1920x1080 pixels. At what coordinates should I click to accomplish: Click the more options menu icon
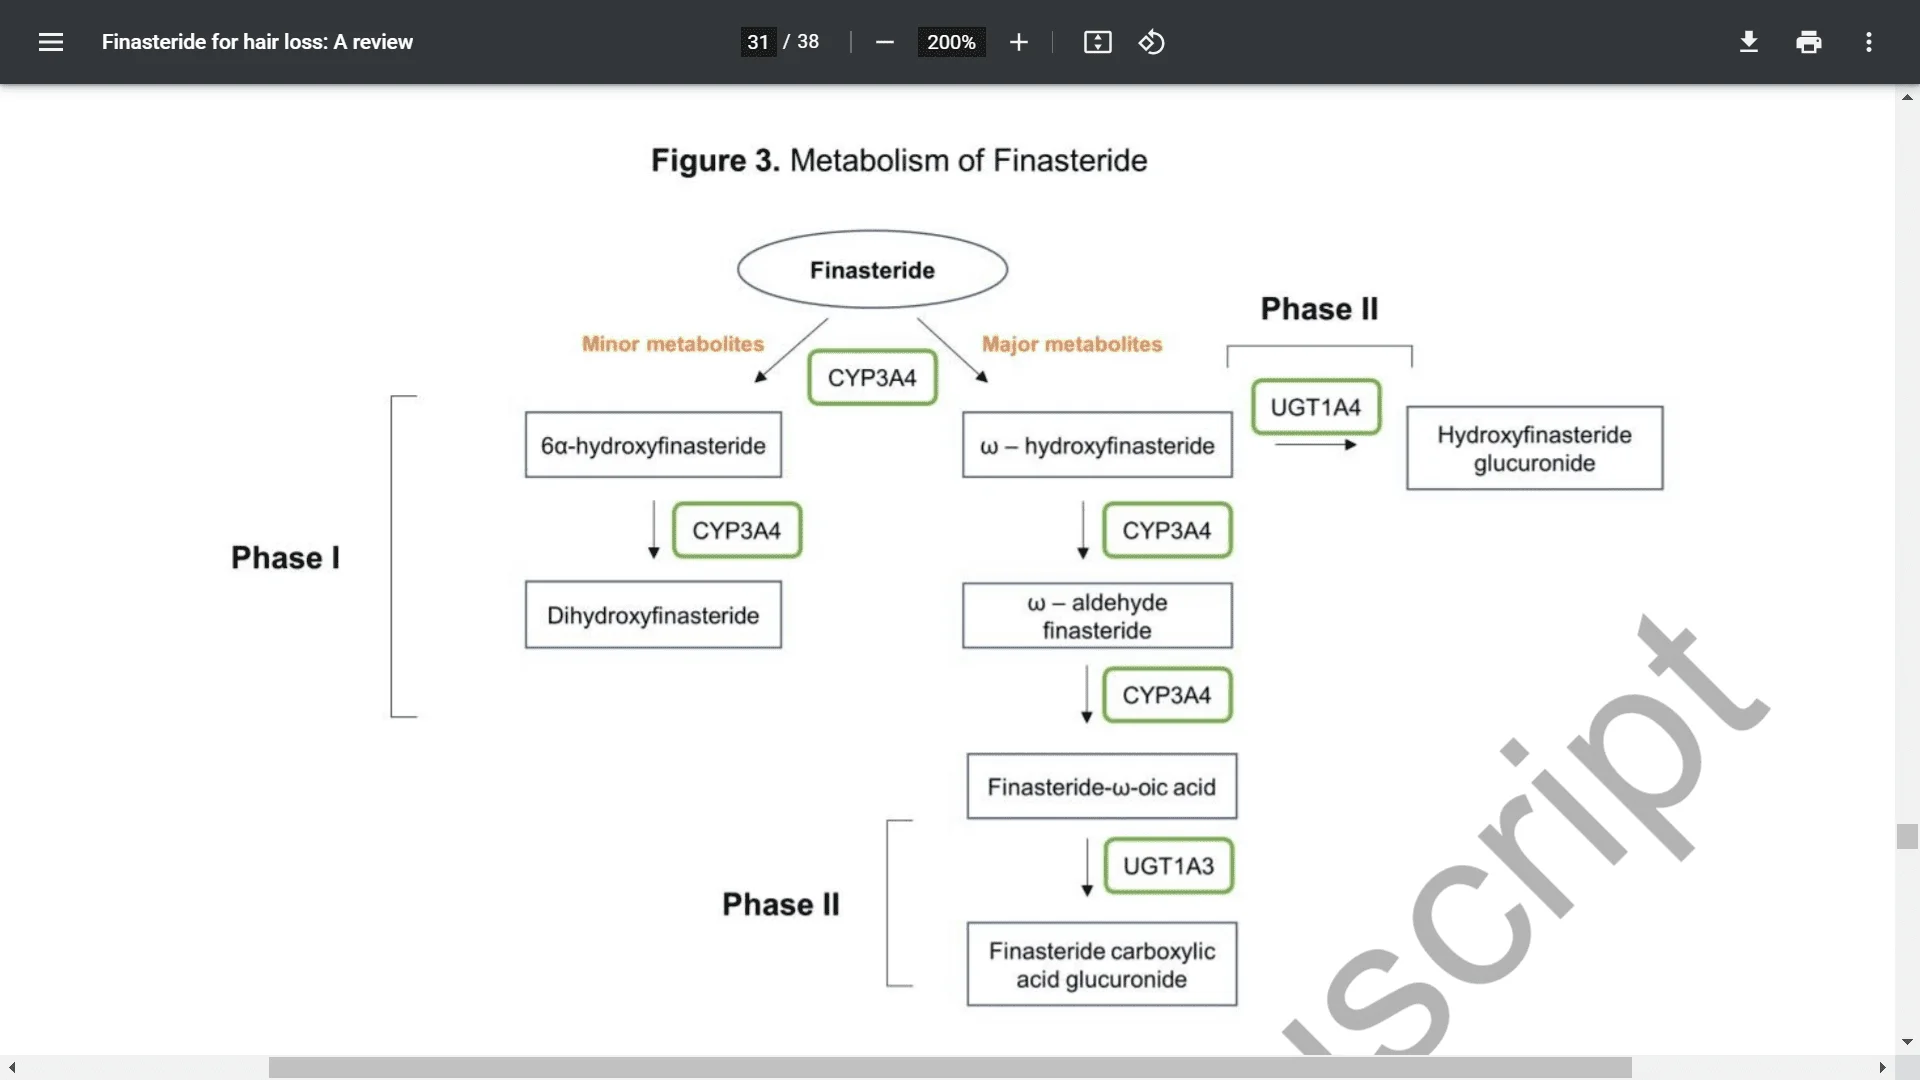click(1869, 42)
